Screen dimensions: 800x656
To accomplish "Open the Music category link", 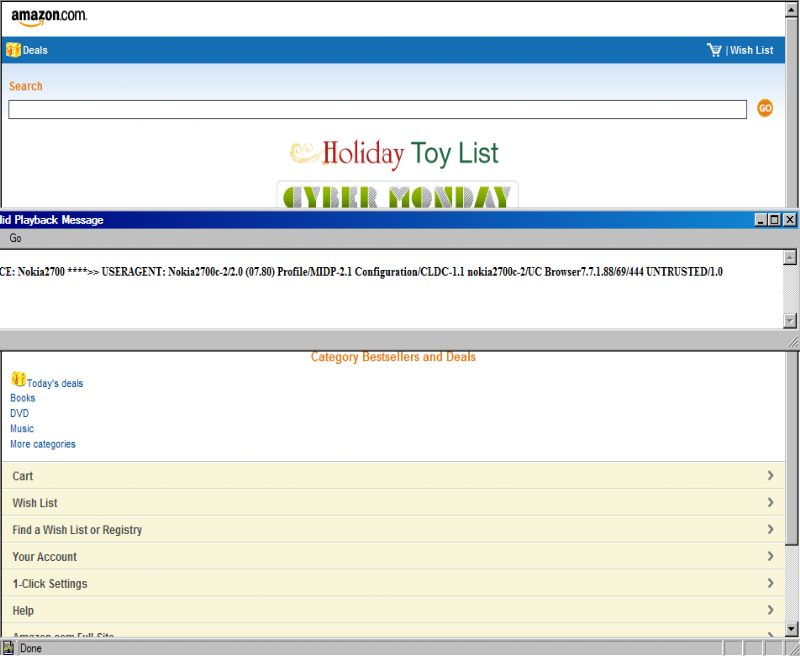I will pos(22,428).
